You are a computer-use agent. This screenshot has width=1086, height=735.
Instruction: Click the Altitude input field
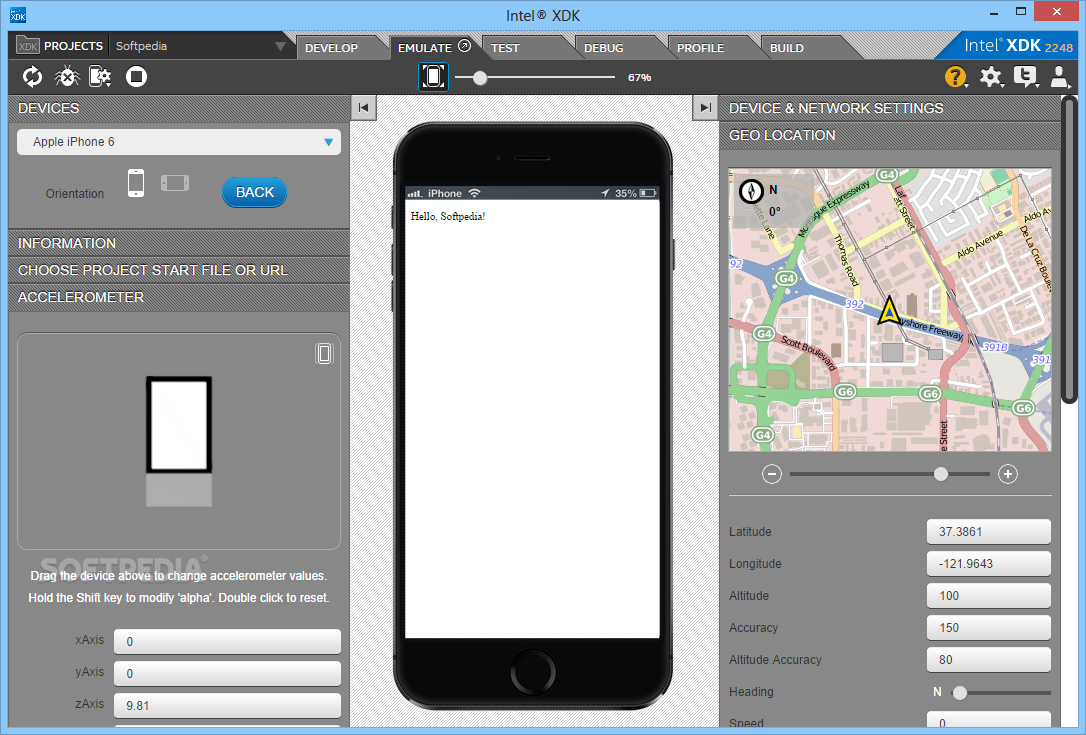point(988,595)
